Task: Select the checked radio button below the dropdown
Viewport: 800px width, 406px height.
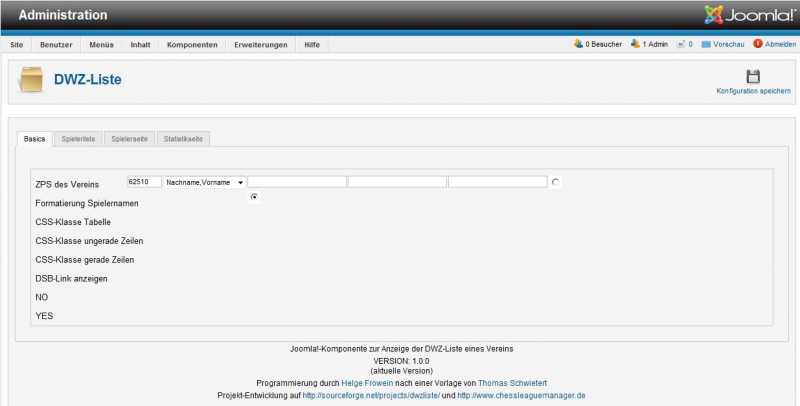Action: (x=254, y=197)
